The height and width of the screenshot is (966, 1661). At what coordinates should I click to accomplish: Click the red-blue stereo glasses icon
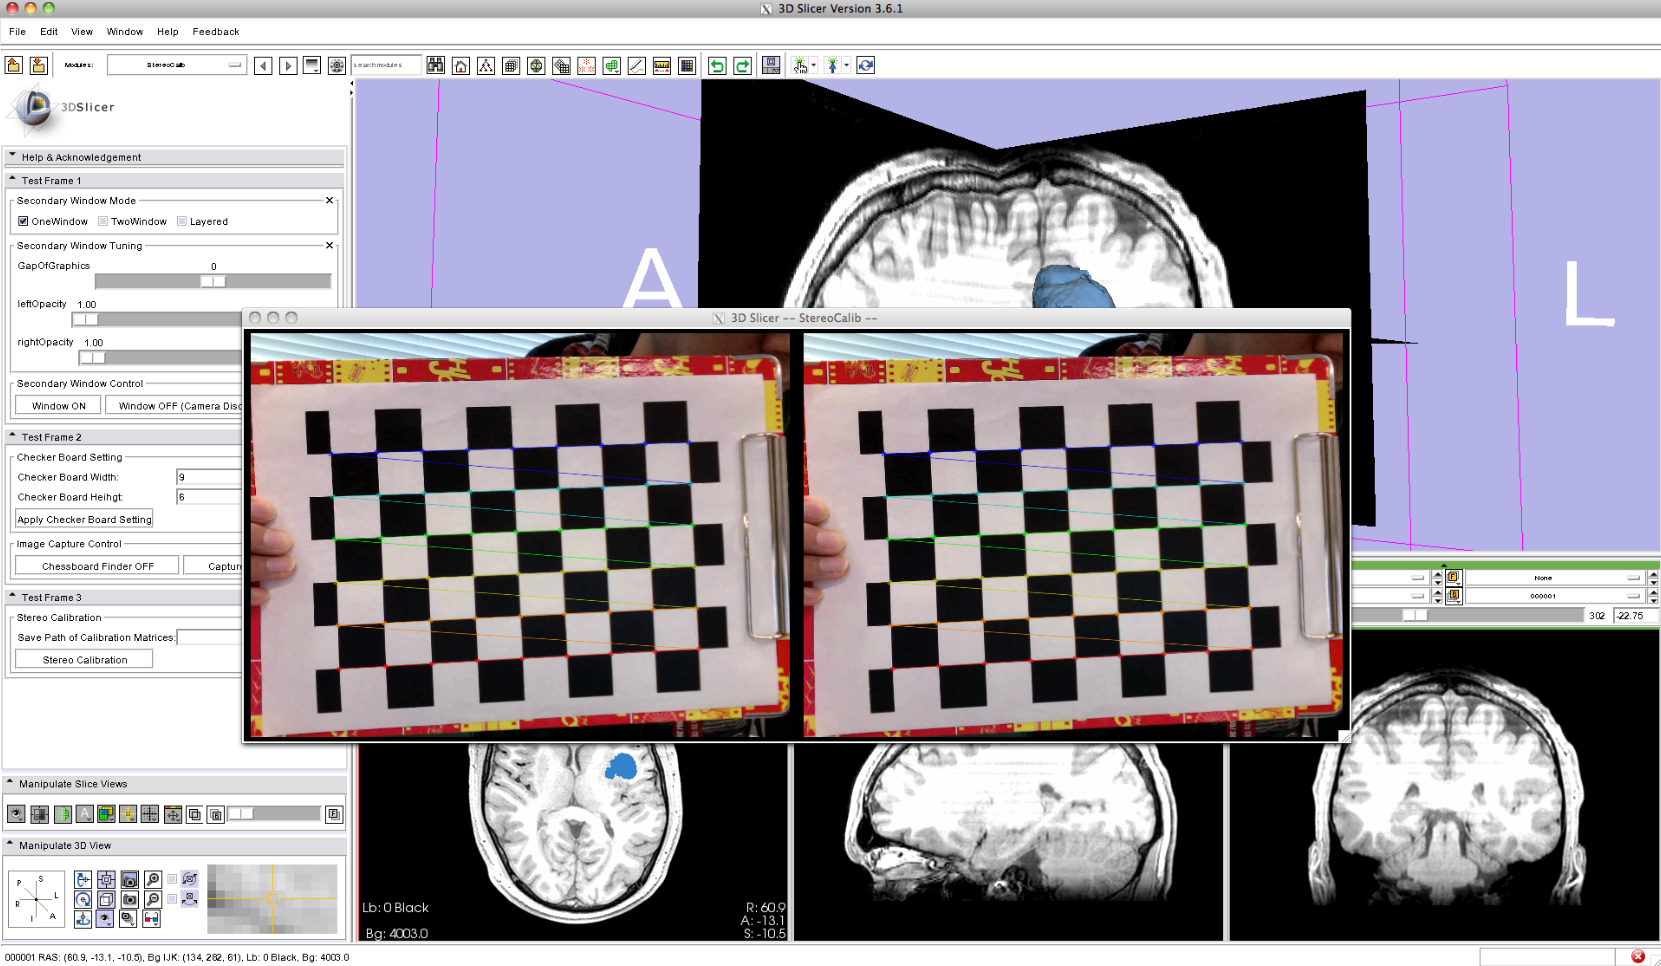point(151,918)
